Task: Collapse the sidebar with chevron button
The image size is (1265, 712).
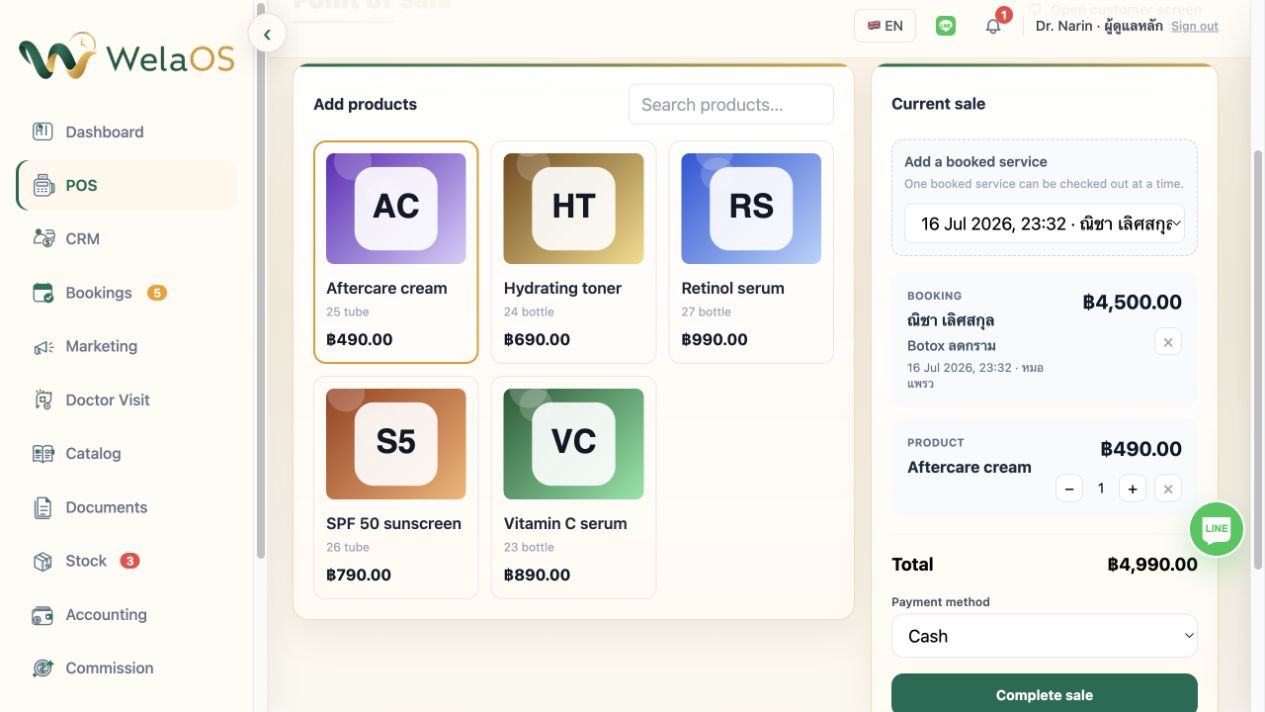Action: pyautogui.click(x=267, y=34)
